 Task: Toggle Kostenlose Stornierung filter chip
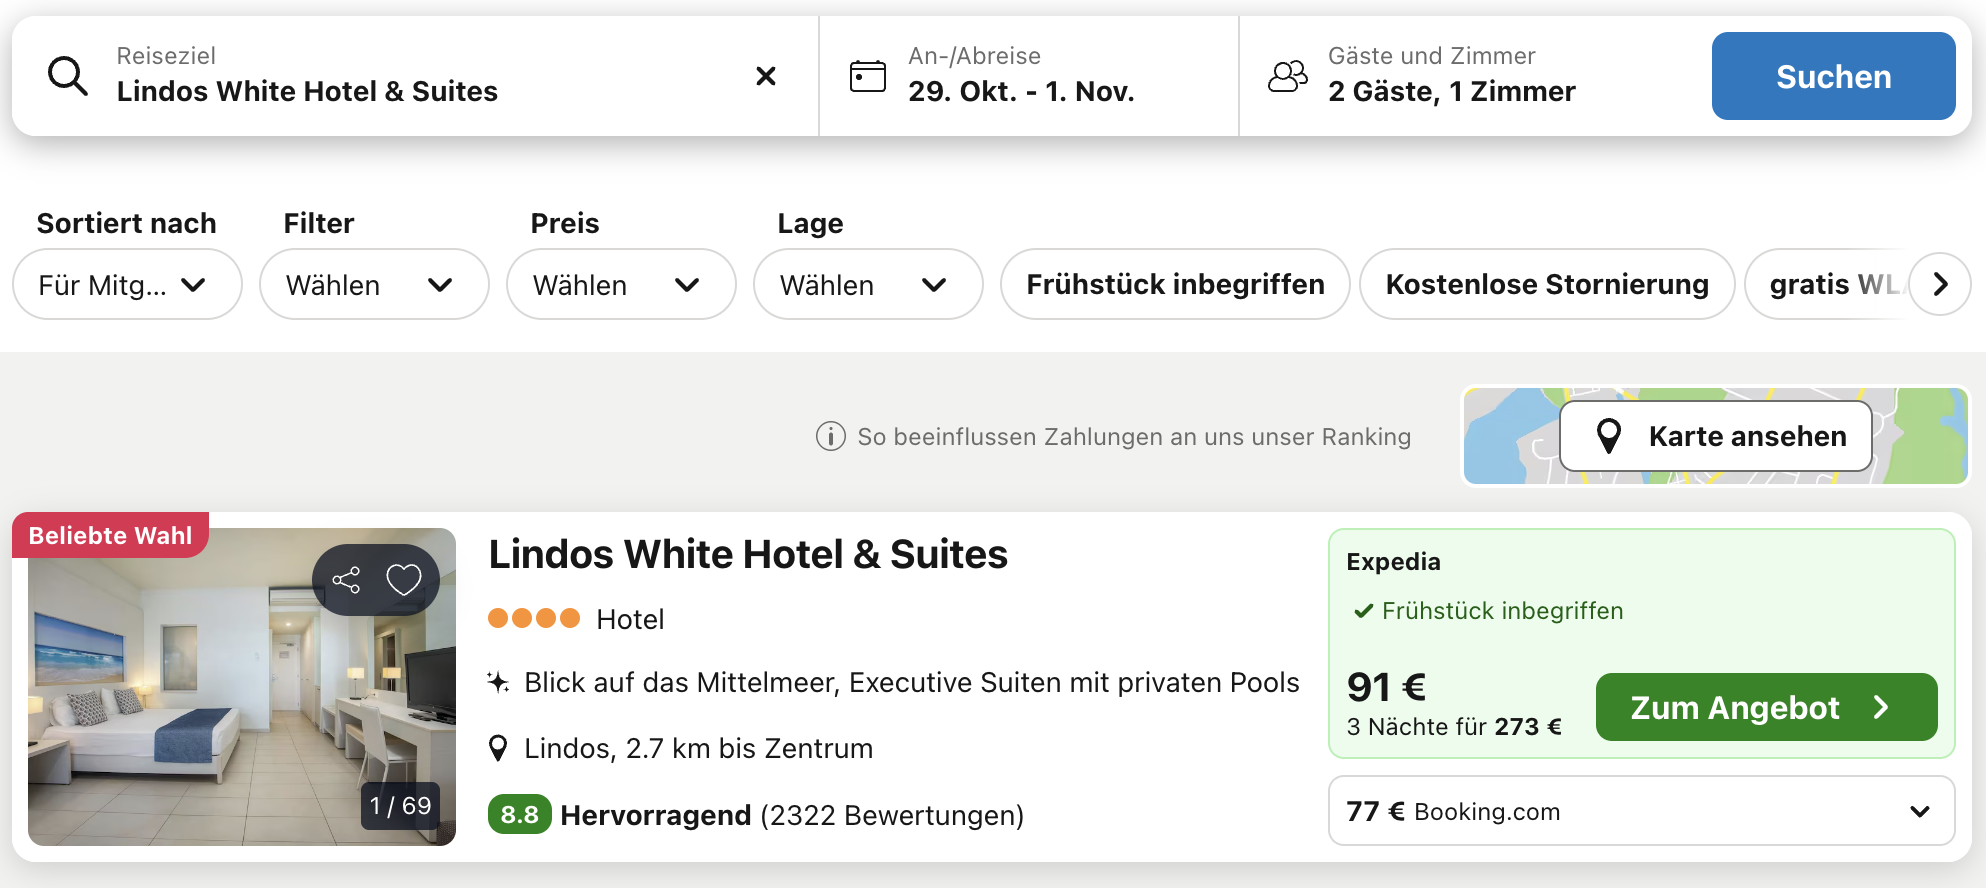click(1547, 285)
